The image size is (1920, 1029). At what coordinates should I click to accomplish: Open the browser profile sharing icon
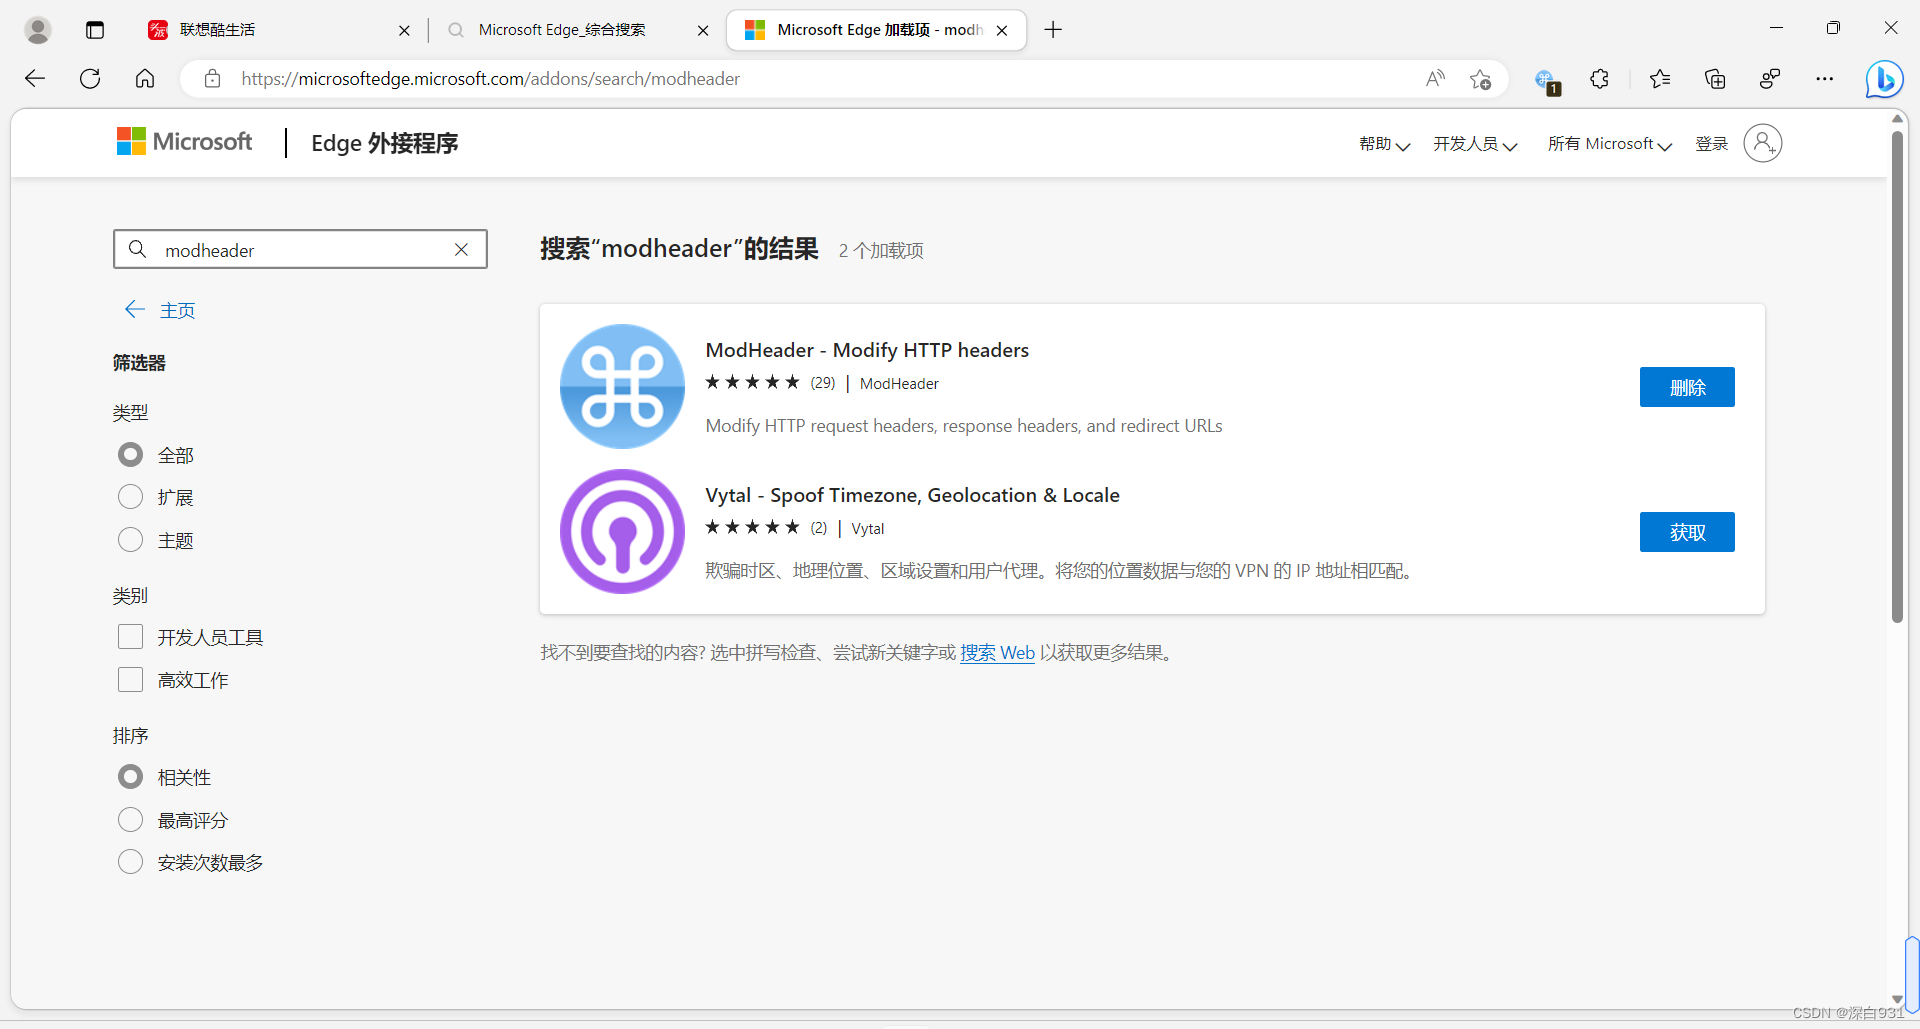[1770, 79]
